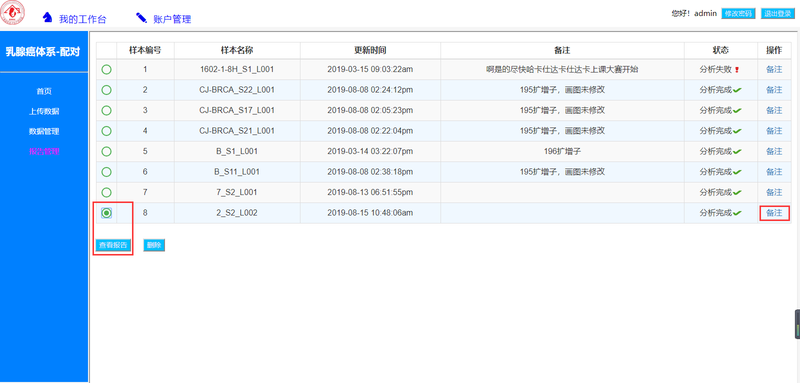
Task: Click the 状态 column header
Action: pos(720,50)
